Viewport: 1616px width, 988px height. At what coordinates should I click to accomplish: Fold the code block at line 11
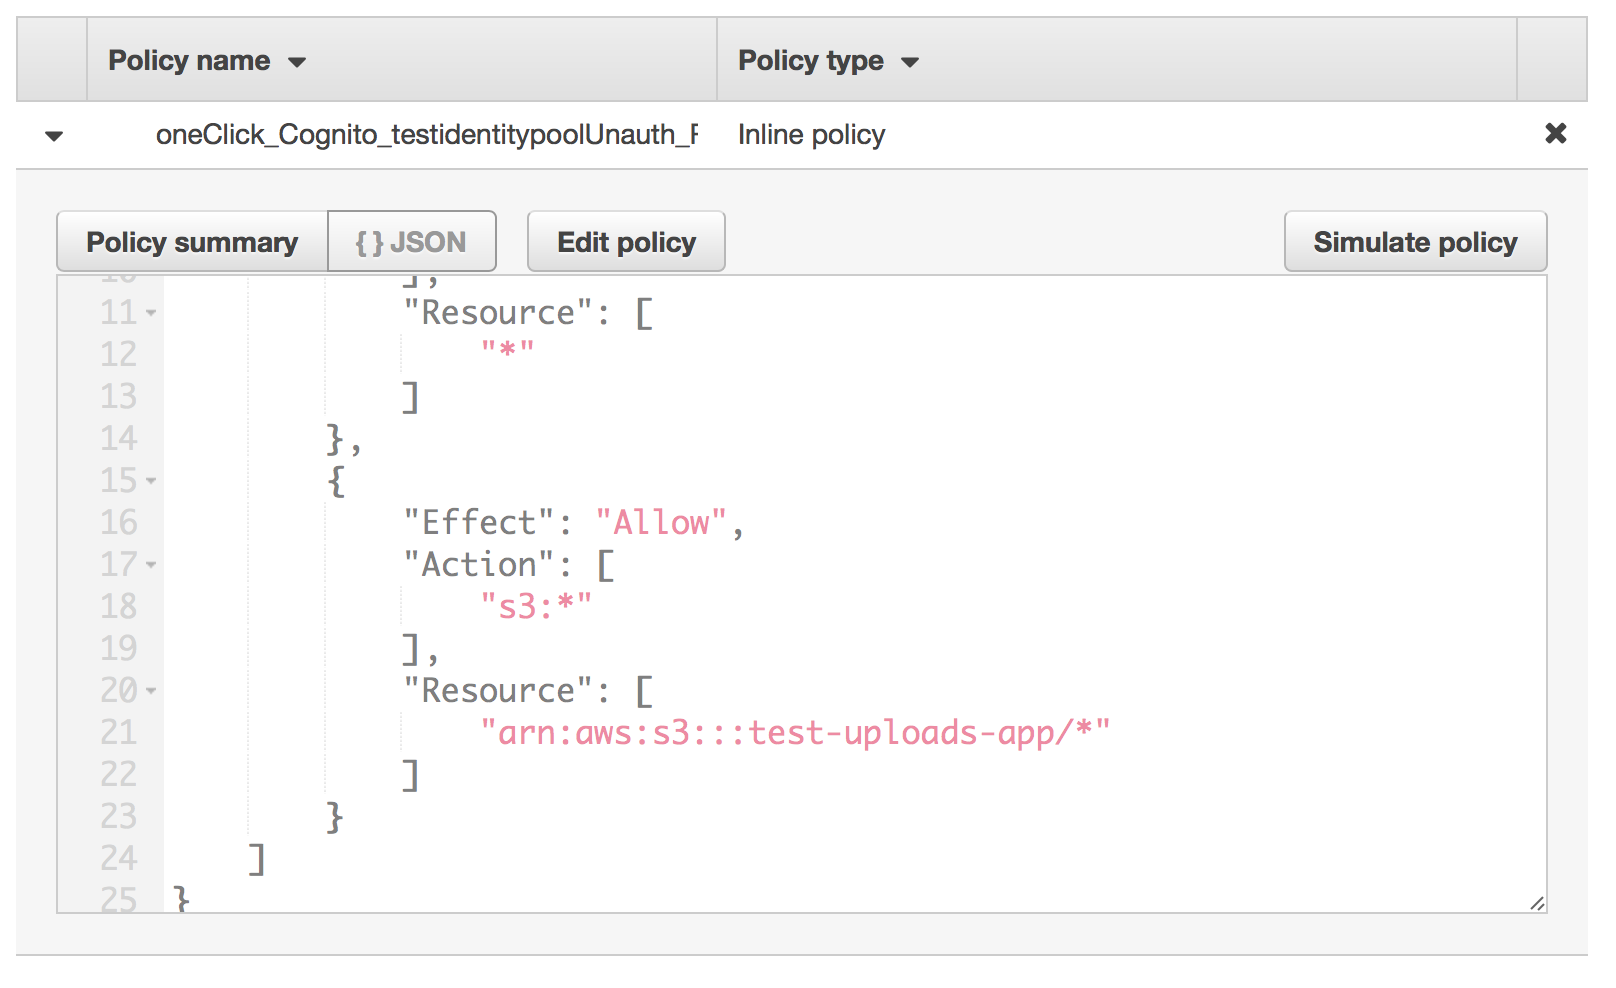151,313
